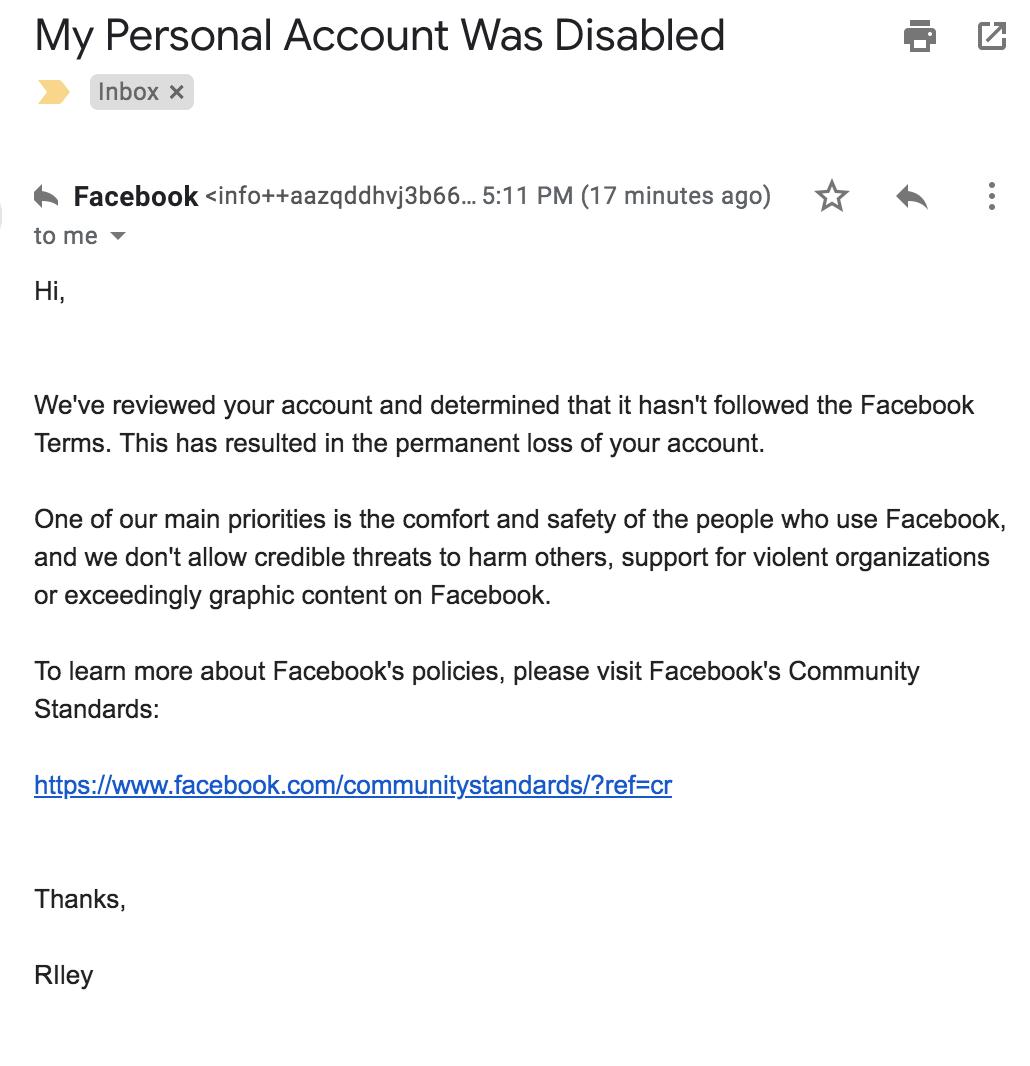Image resolution: width=1030 pixels, height=1066 pixels.
Task: Open the three-dot more options menu
Action: (991, 196)
